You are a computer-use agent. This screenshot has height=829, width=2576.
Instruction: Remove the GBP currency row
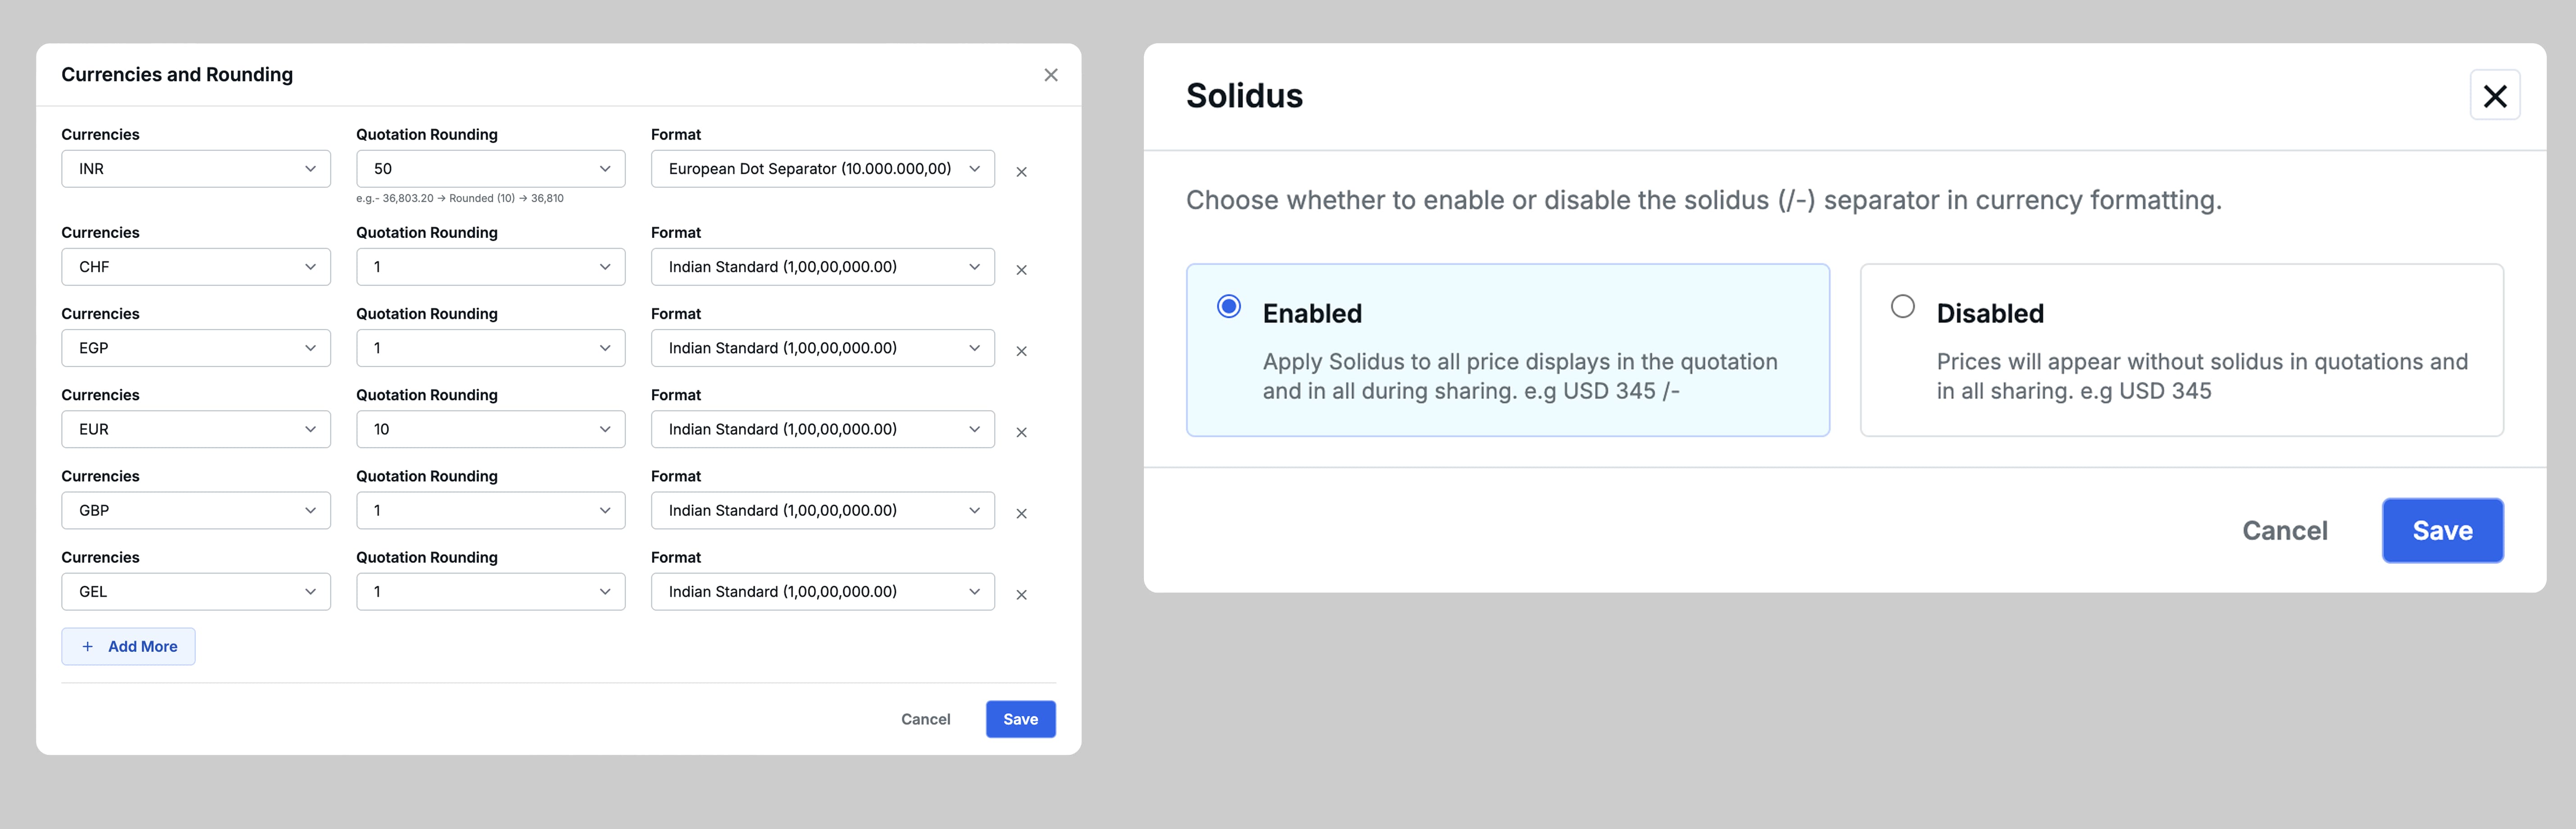click(x=1021, y=513)
